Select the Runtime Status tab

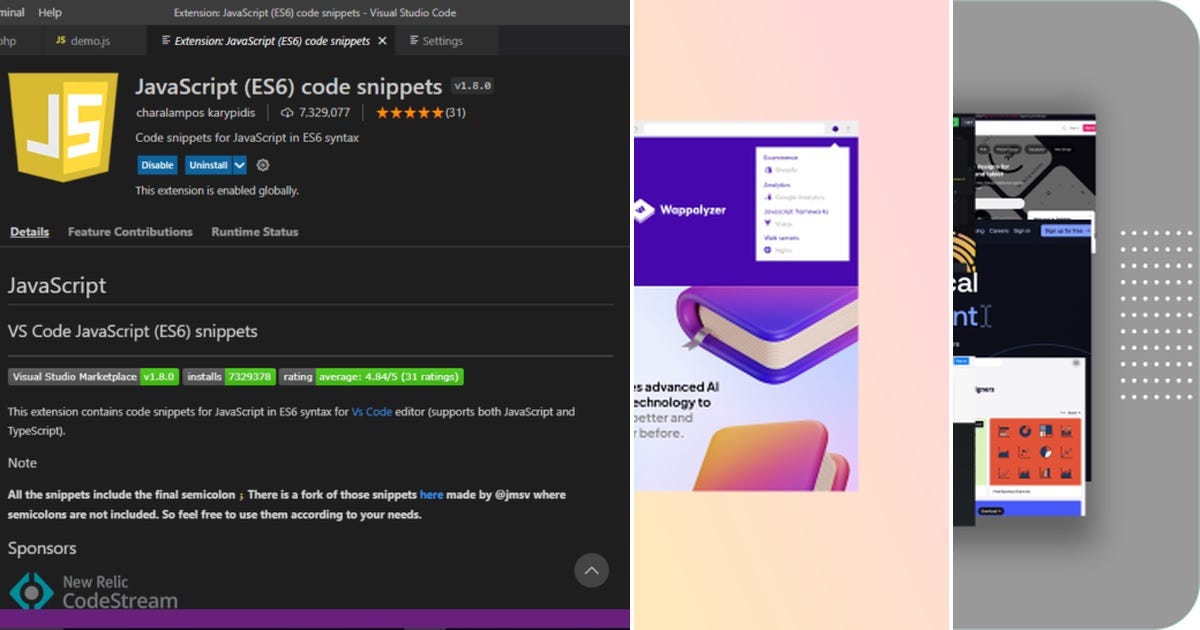point(254,232)
